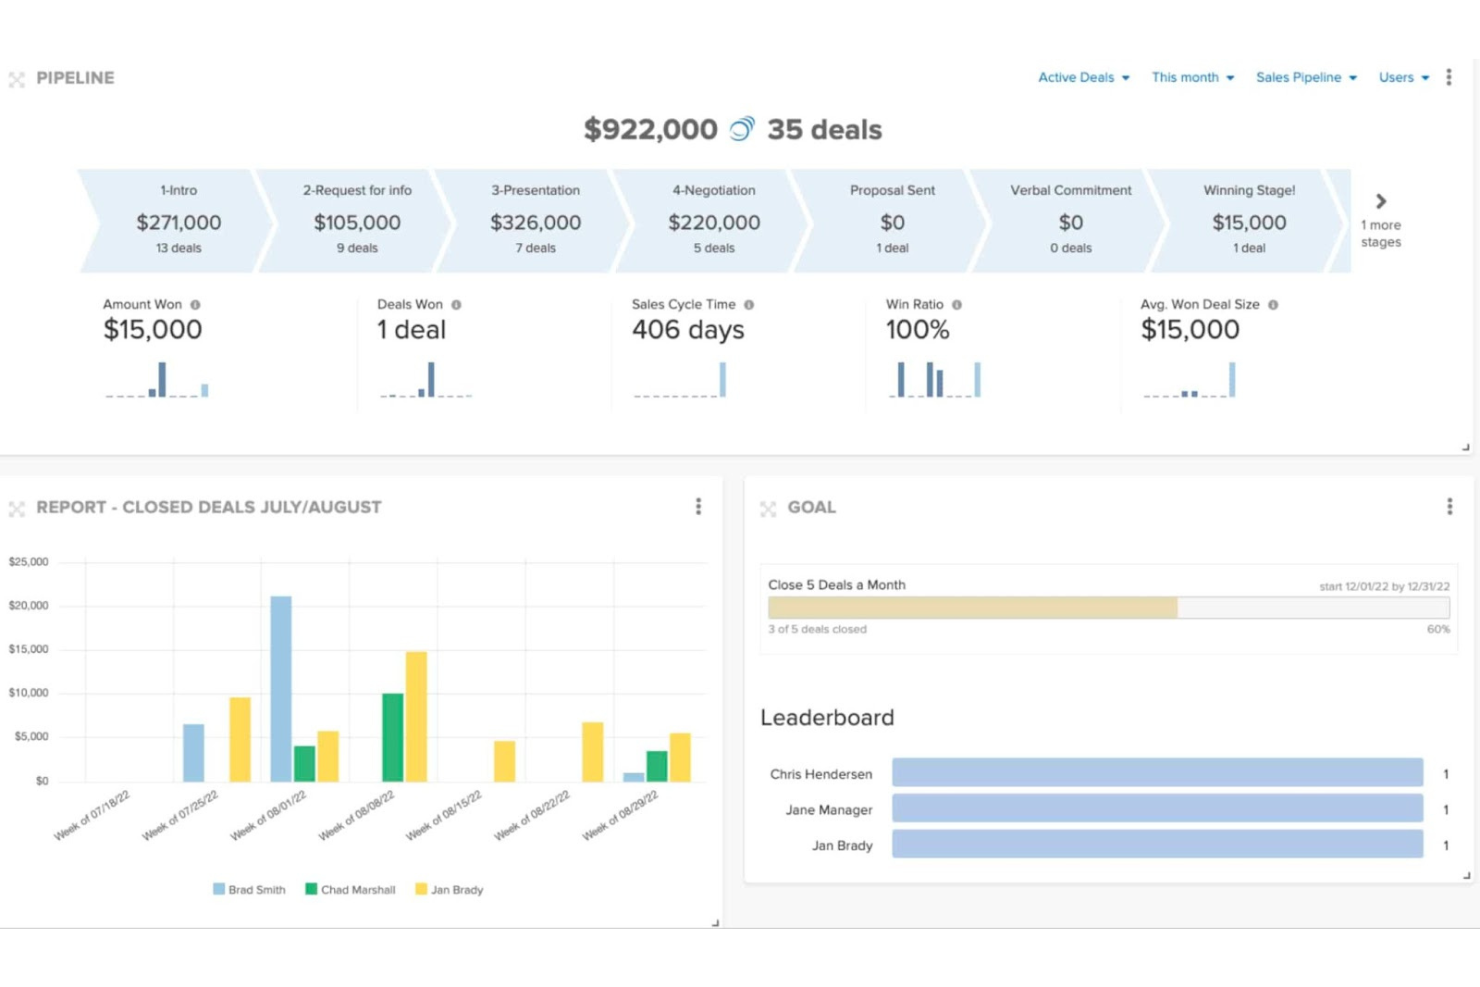Select the Winning Stage! stage
This screenshot has width=1480, height=987.
tap(1249, 221)
